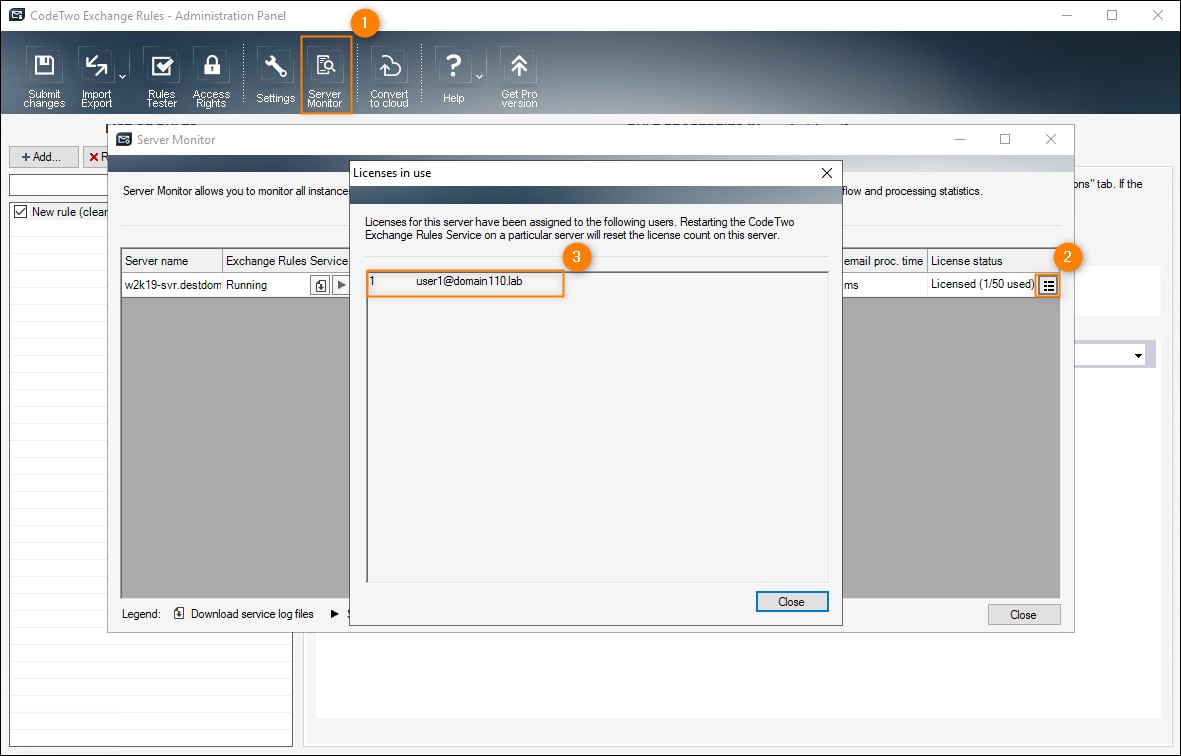Toggle the New rule checkbox
Viewport: 1181px width, 756px height.
coord(20,212)
